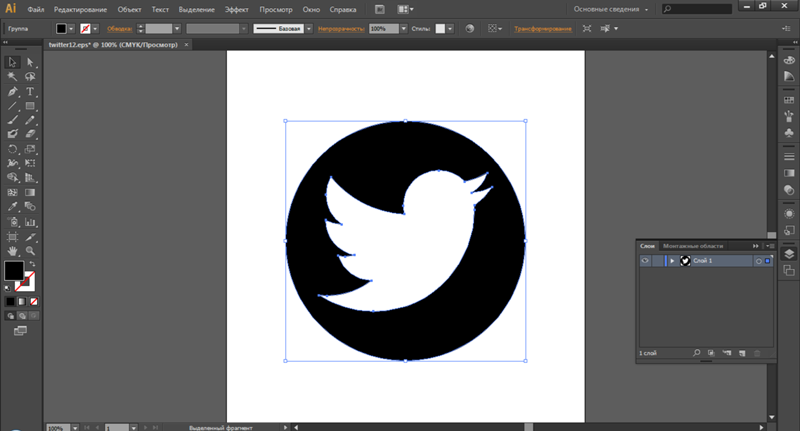The height and width of the screenshot is (431, 800).
Task: Select the Zoom magnifier tool
Action: click(x=30, y=251)
